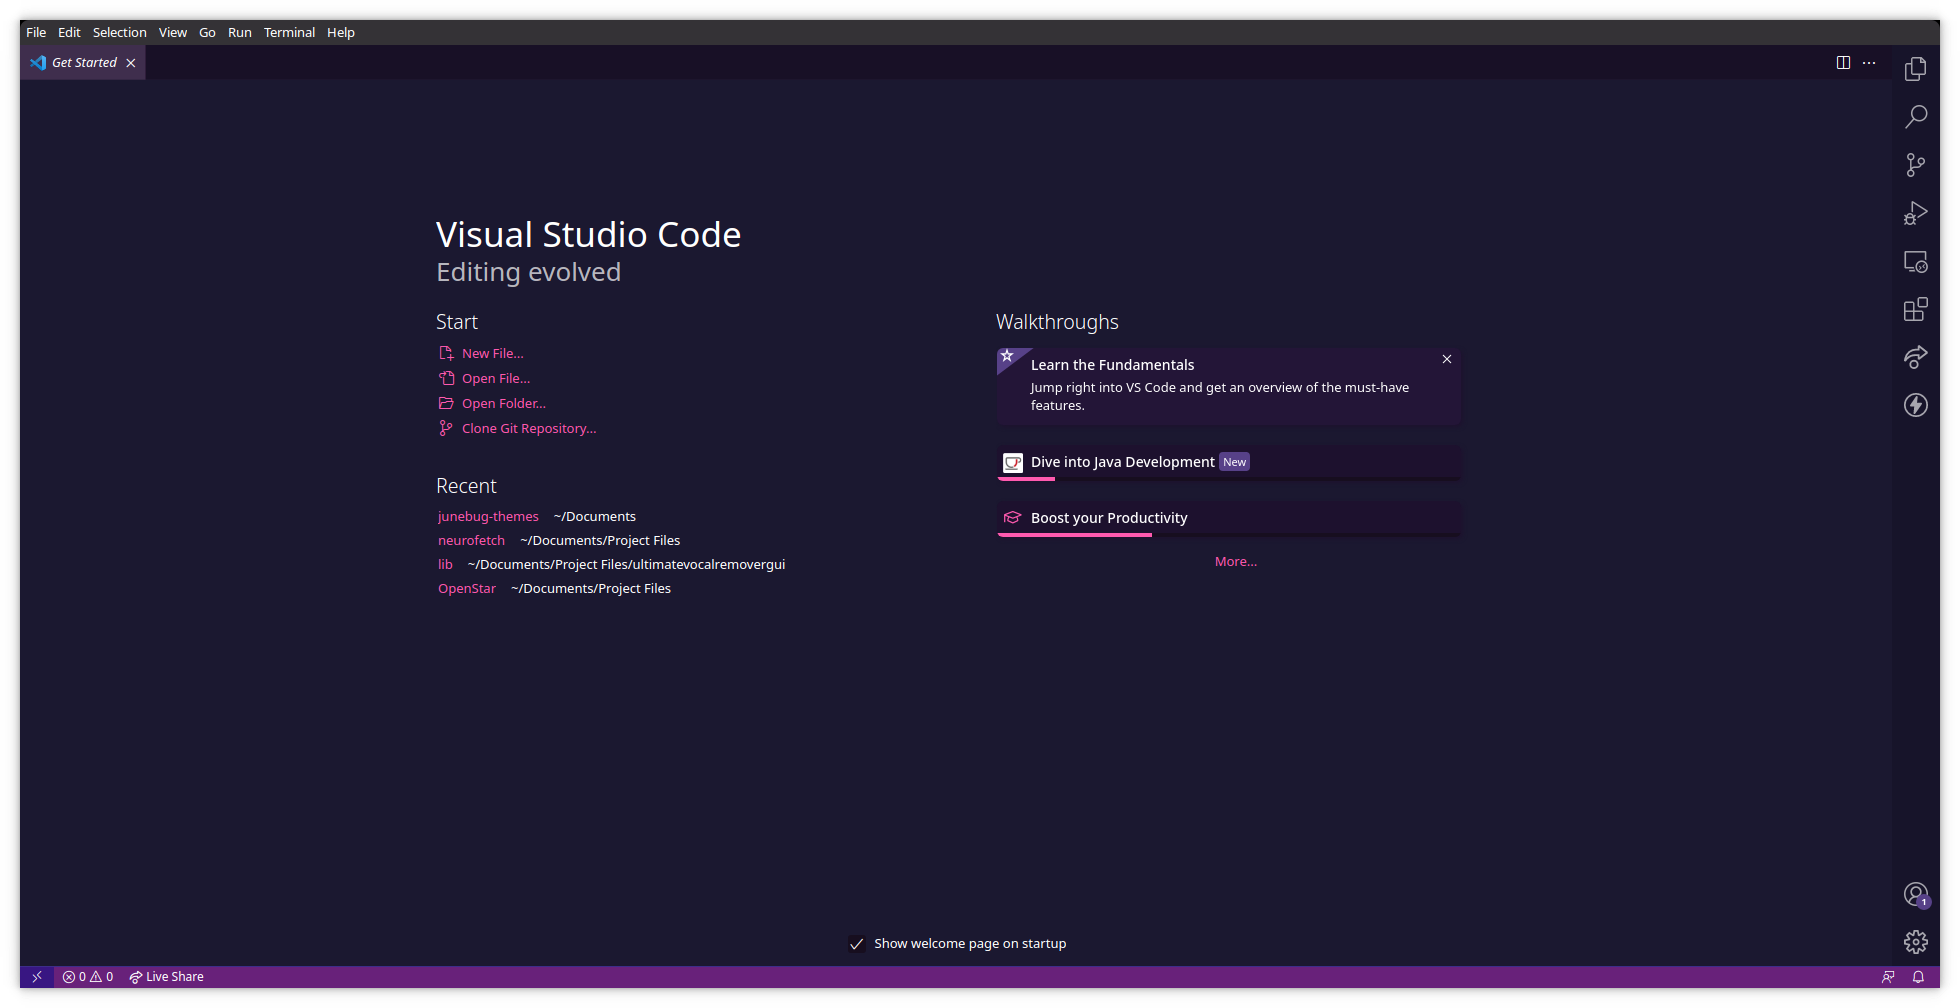Open recent folder junebug-themes
The image size is (1960, 1008).
(488, 516)
